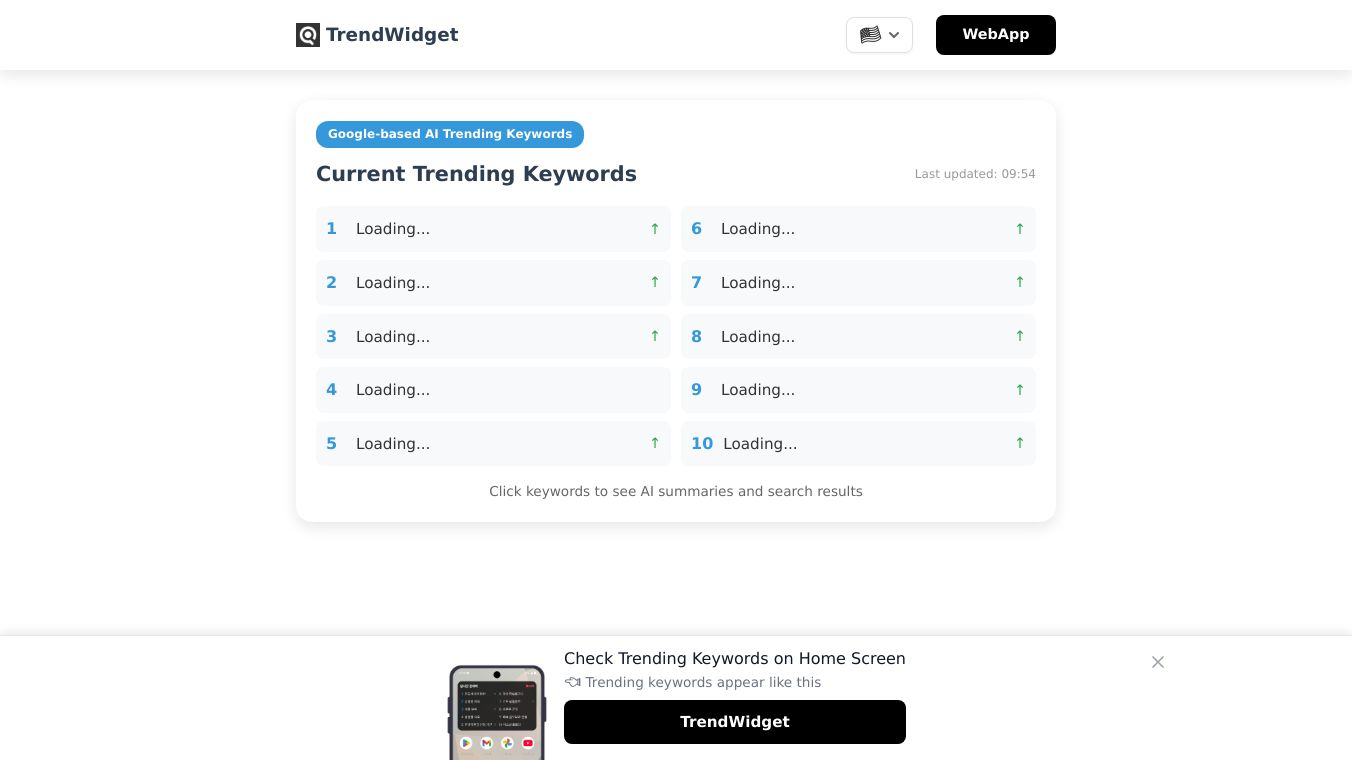Open the WebApp page
This screenshot has height=760, width=1352.
pyautogui.click(x=996, y=35)
